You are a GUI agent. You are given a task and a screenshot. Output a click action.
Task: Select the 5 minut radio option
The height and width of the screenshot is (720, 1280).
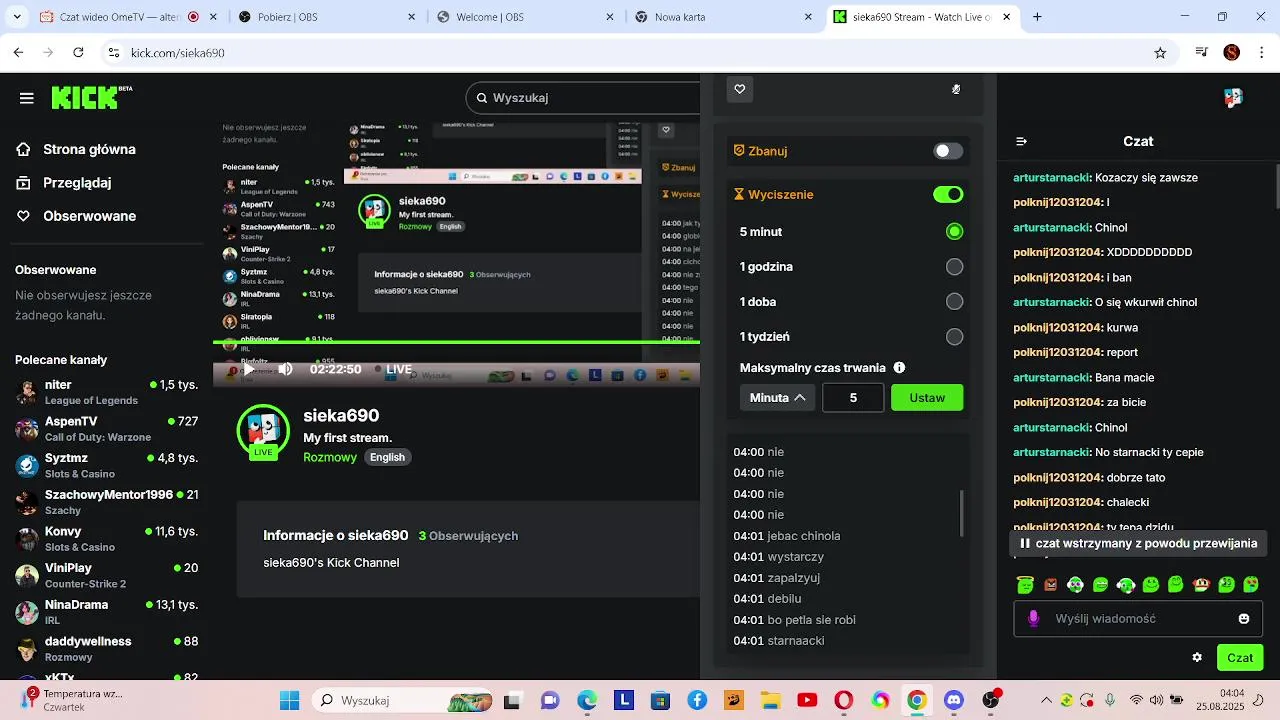[x=954, y=232]
